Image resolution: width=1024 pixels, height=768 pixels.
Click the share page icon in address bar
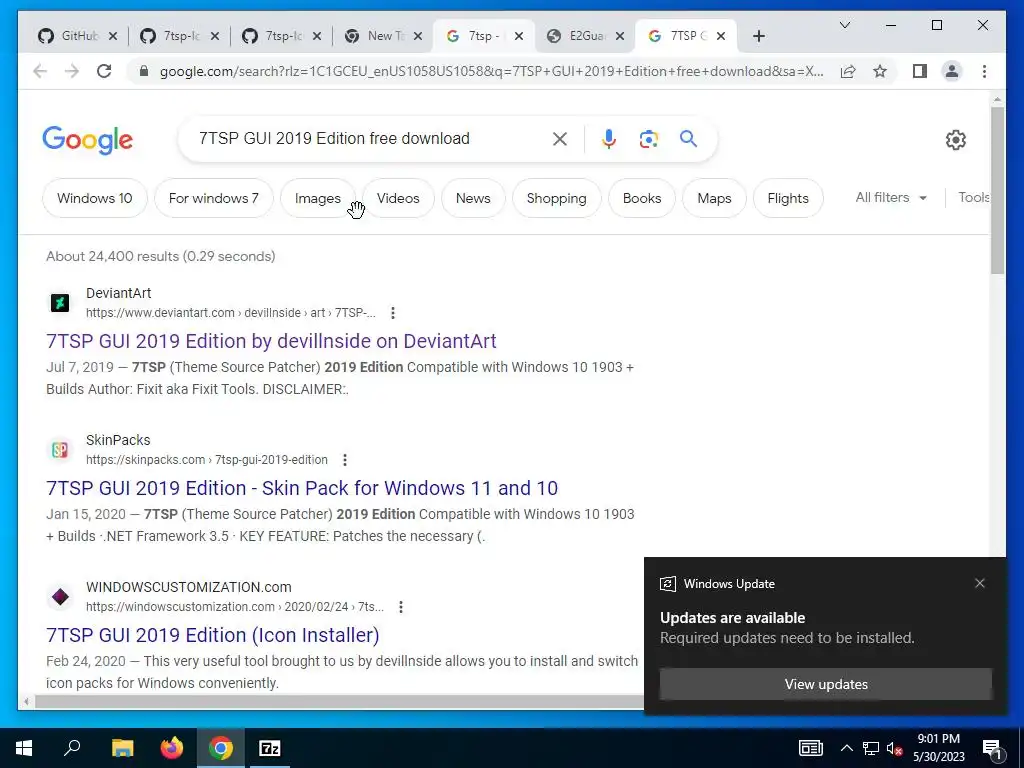[x=848, y=71]
